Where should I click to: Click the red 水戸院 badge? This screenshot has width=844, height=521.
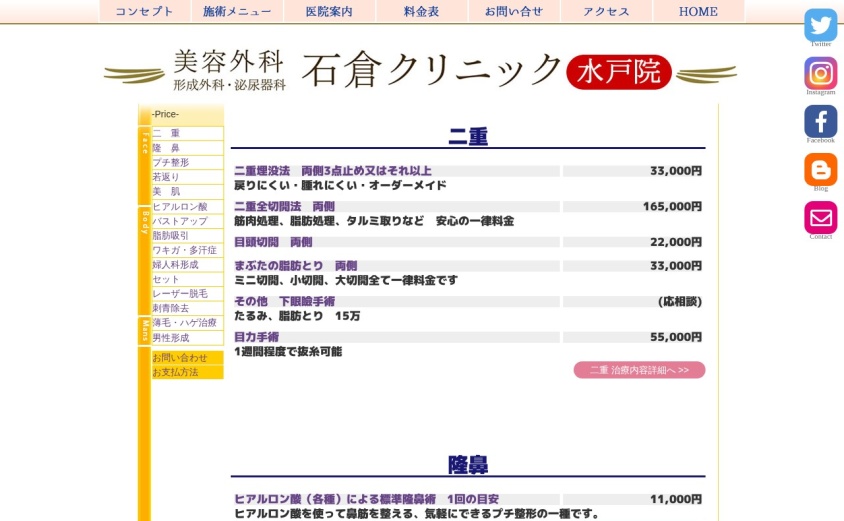(619, 72)
